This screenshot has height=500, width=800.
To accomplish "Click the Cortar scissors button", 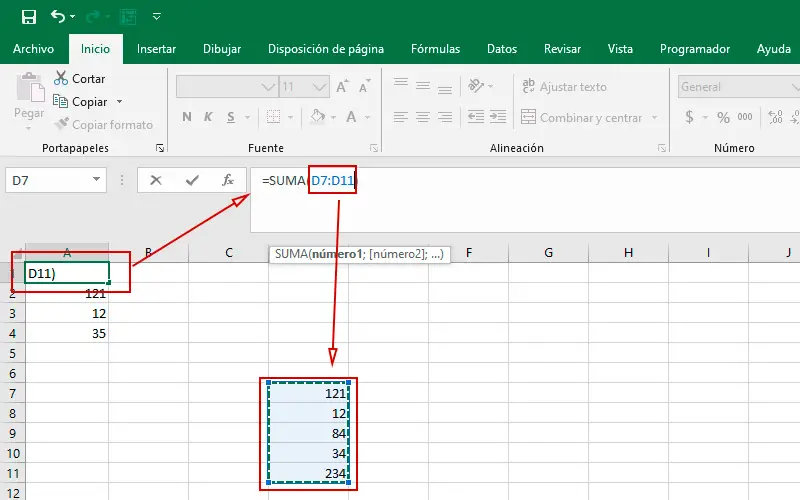I will tap(80, 79).
